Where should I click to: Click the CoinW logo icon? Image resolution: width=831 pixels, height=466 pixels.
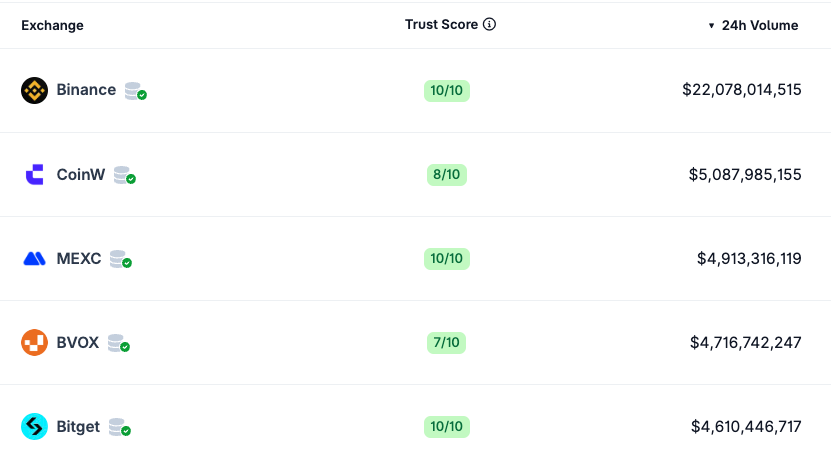coord(34,175)
